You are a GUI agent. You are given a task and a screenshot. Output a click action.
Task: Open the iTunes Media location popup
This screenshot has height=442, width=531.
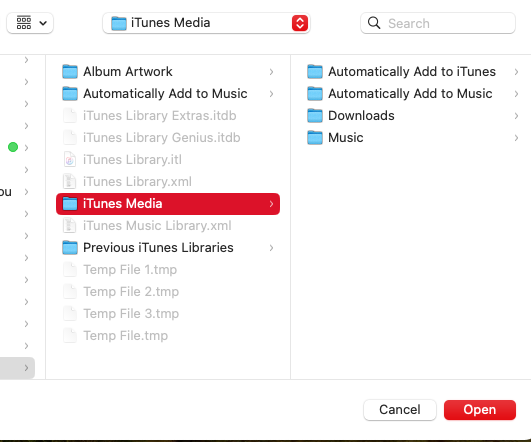[x=206, y=23]
